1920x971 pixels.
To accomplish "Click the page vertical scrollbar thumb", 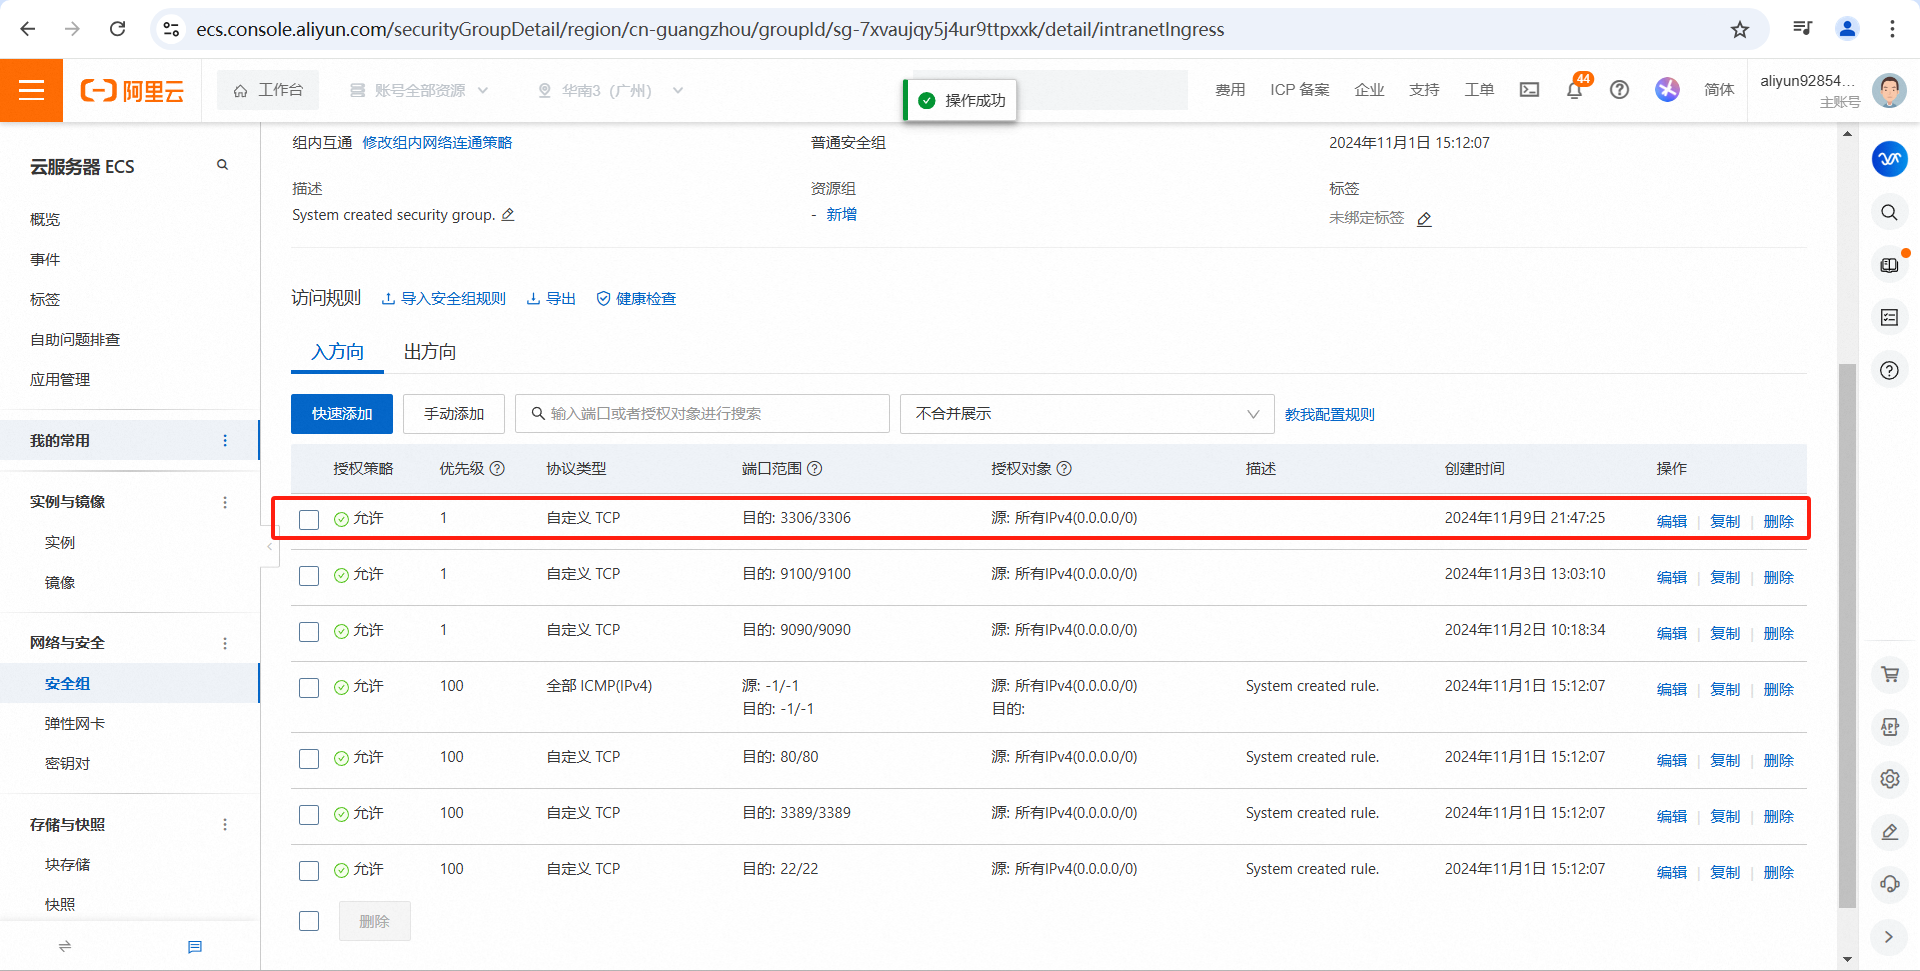I will tap(1847, 636).
